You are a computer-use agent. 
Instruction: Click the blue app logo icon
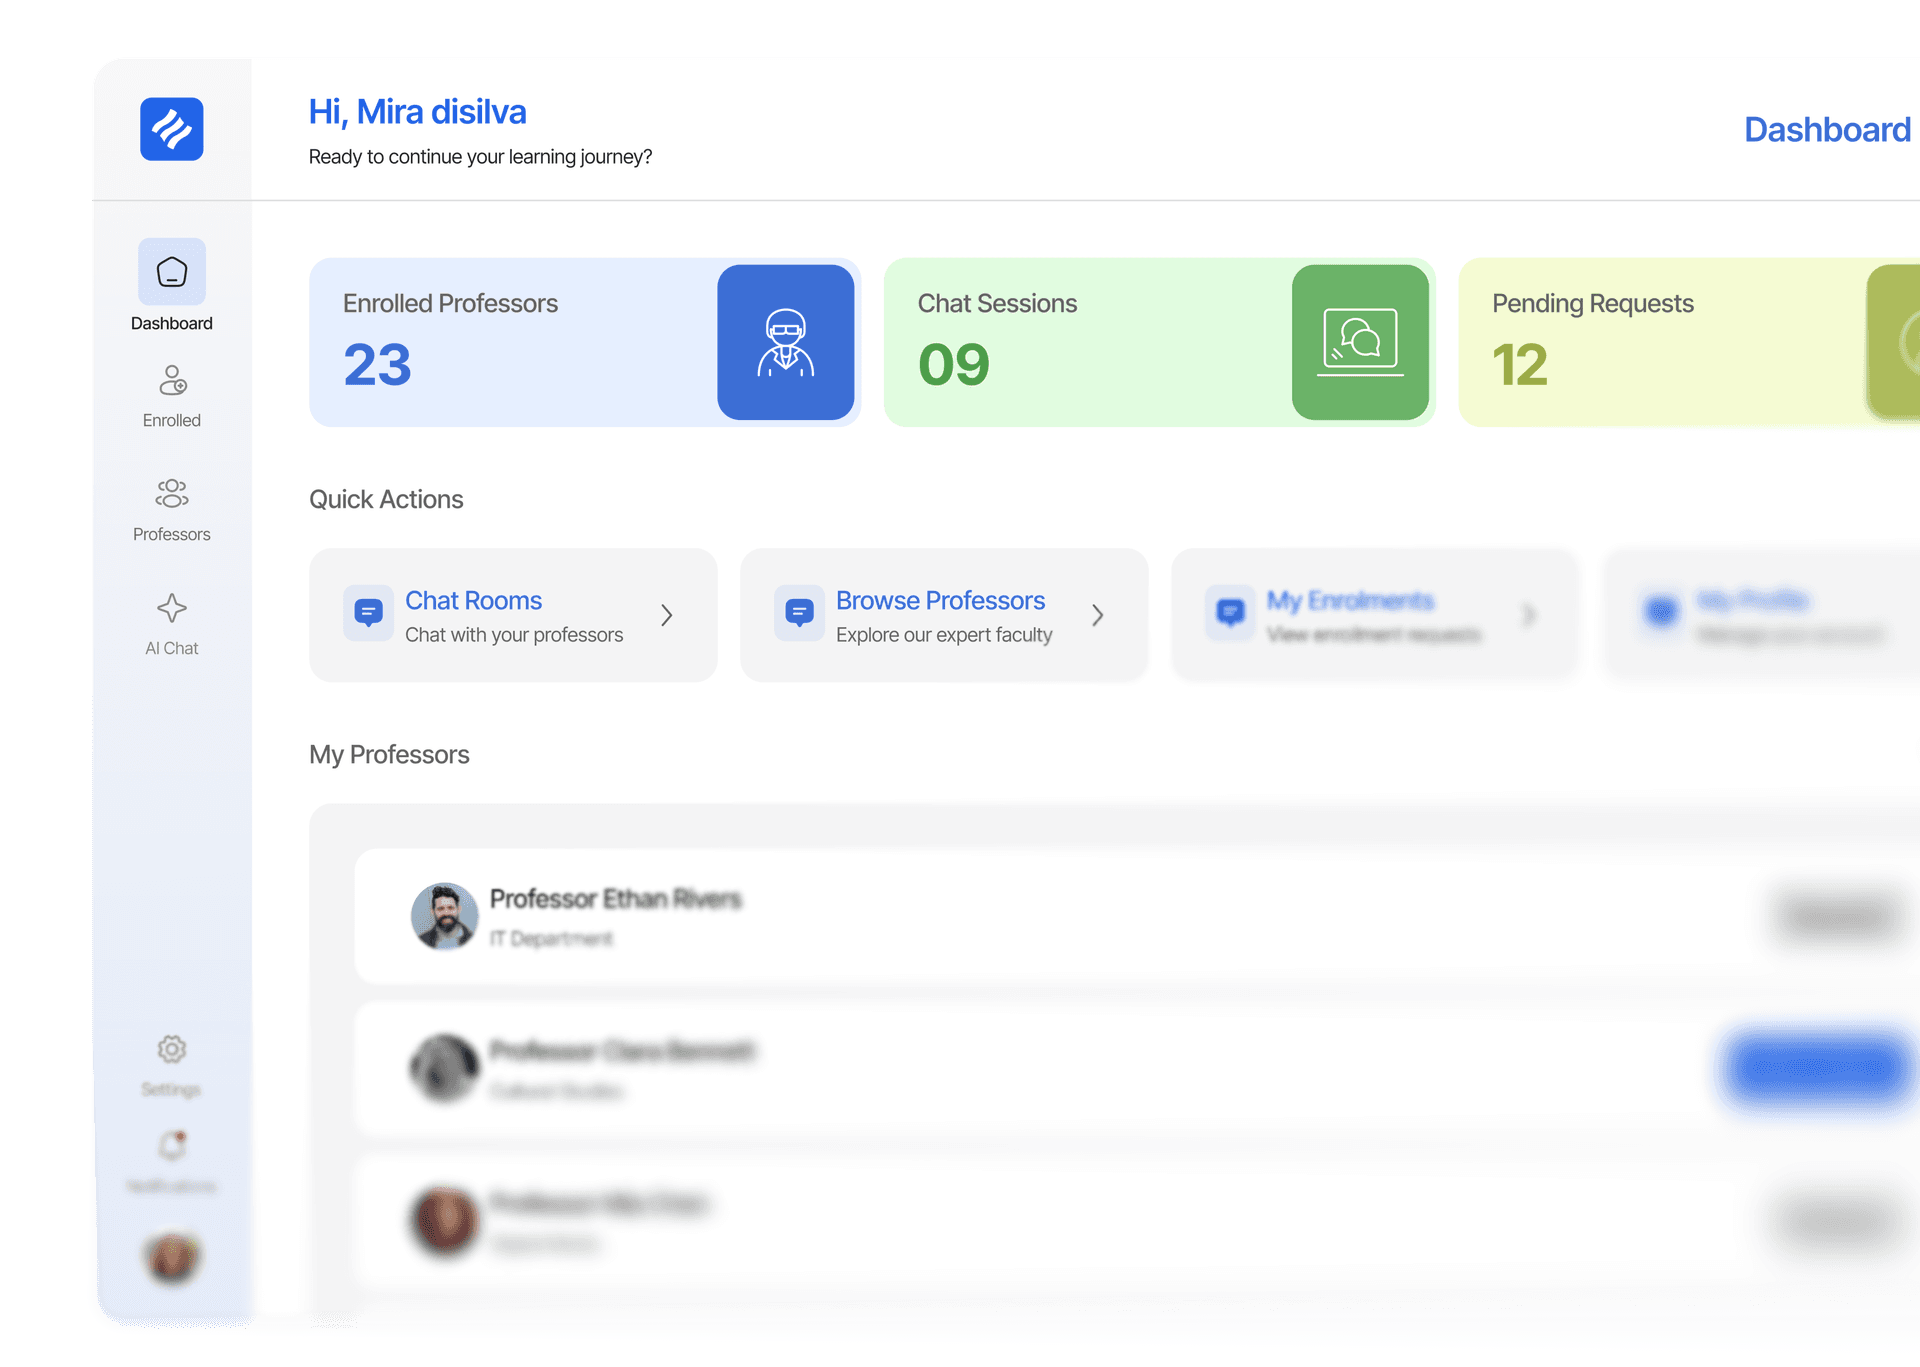pos(172,129)
